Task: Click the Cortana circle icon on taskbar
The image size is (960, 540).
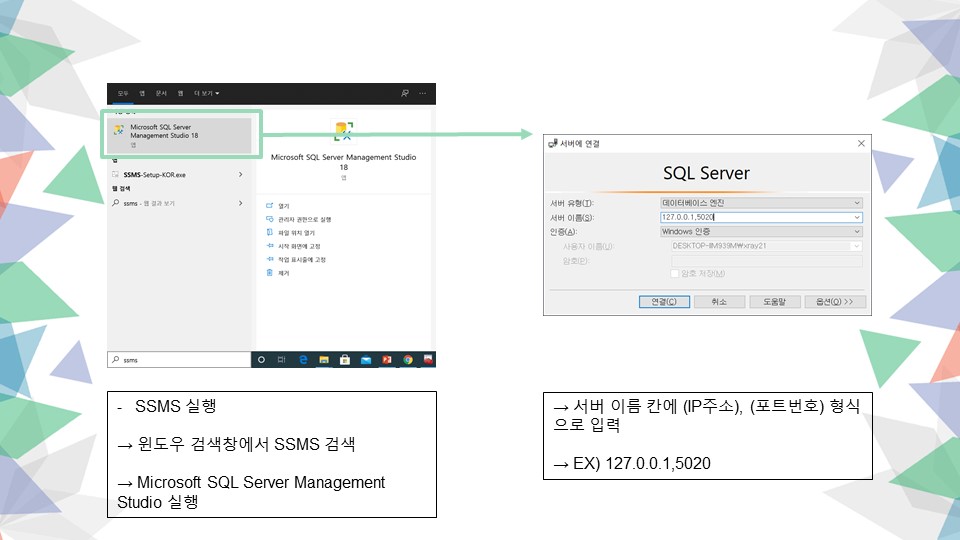Action: tap(261, 359)
